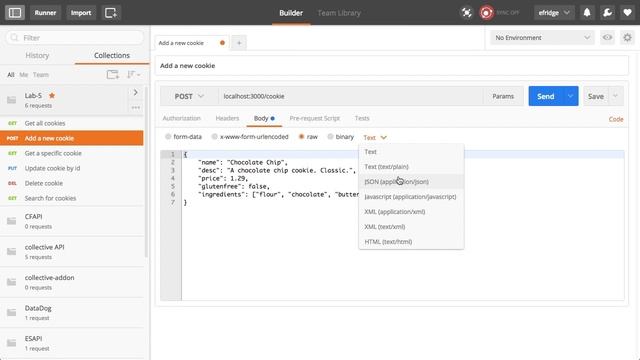Screen dimensions: 640x360
Task: Click the heart icon
Action: point(627,13)
